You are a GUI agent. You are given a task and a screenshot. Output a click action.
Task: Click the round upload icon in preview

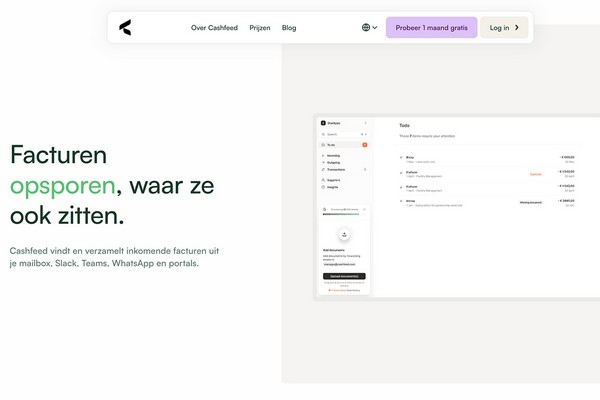344,234
